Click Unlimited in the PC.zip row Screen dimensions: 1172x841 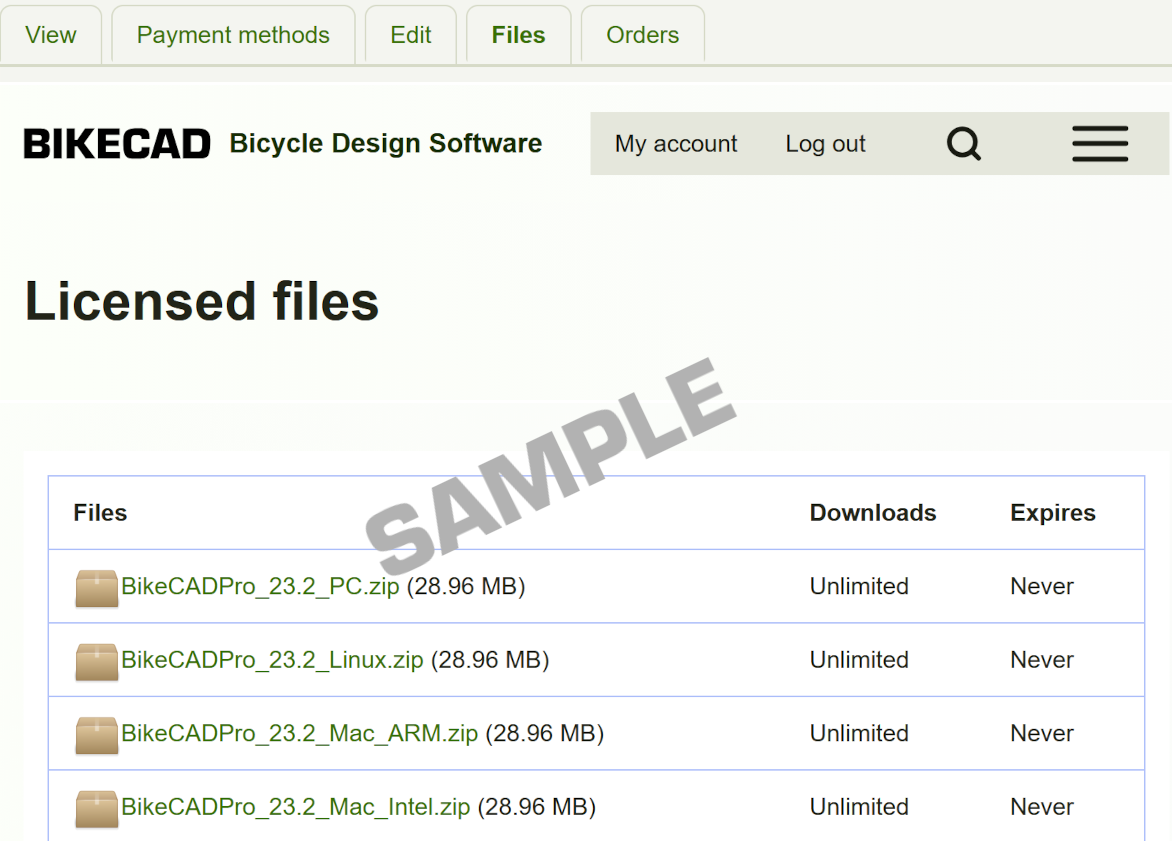[x=860, y=586]
